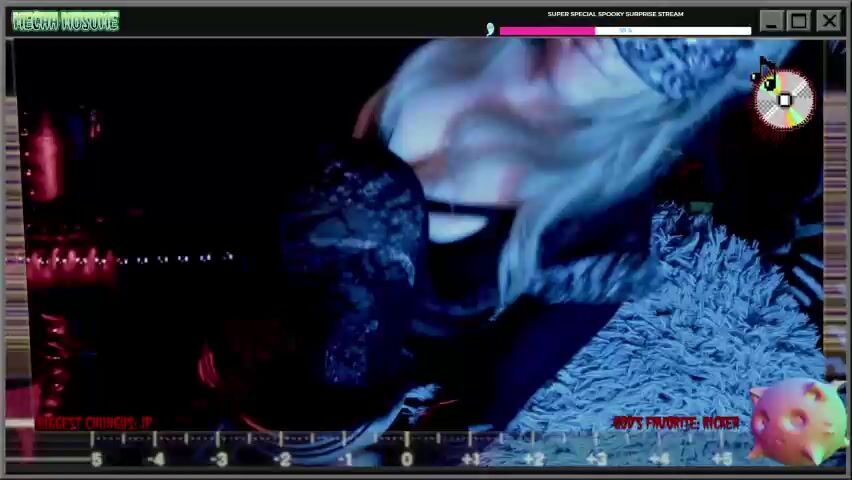The height and width of the screenshot is (480, 852).
Task: Click the spinning CD music icon
Action: point(783,98)
